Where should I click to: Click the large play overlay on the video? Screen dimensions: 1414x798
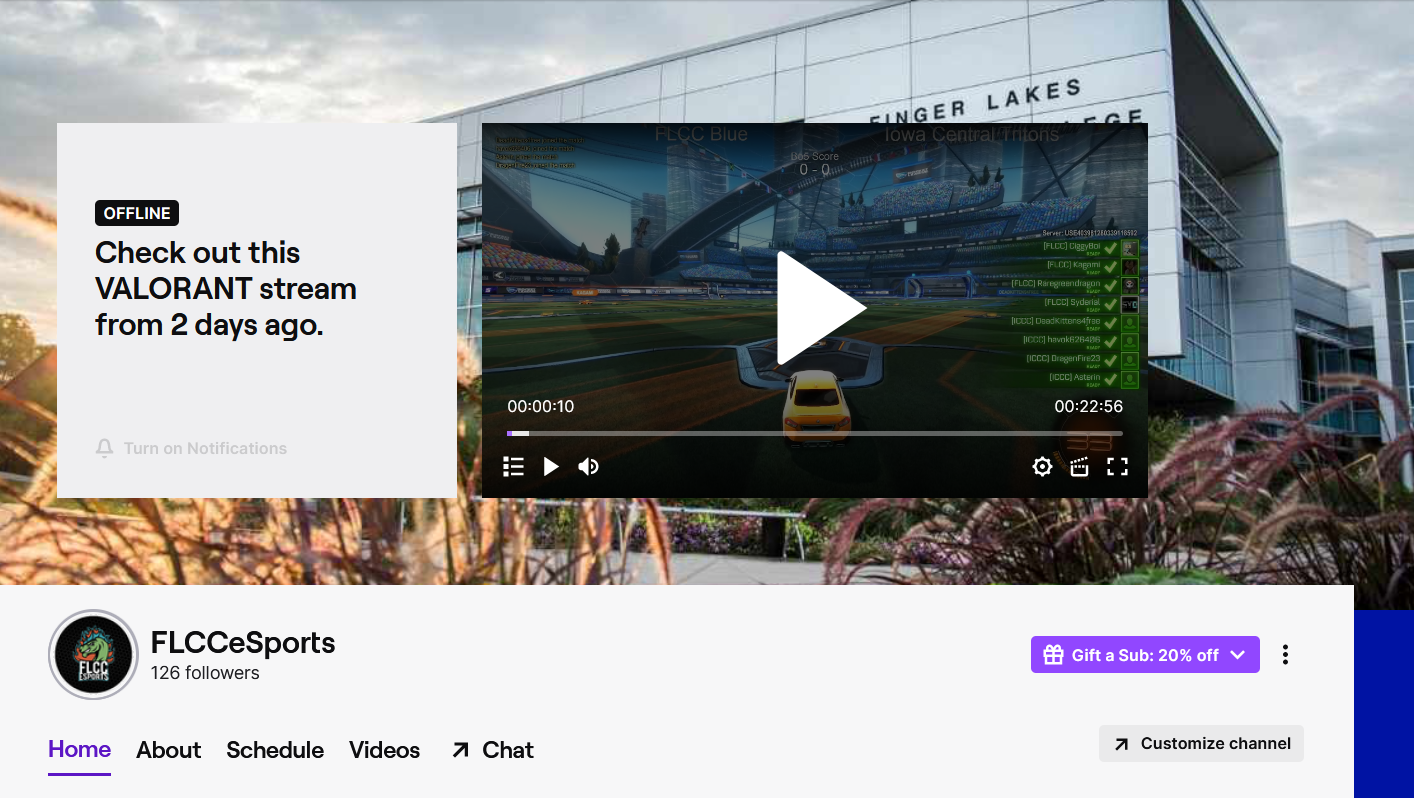[x=821, y=308]
